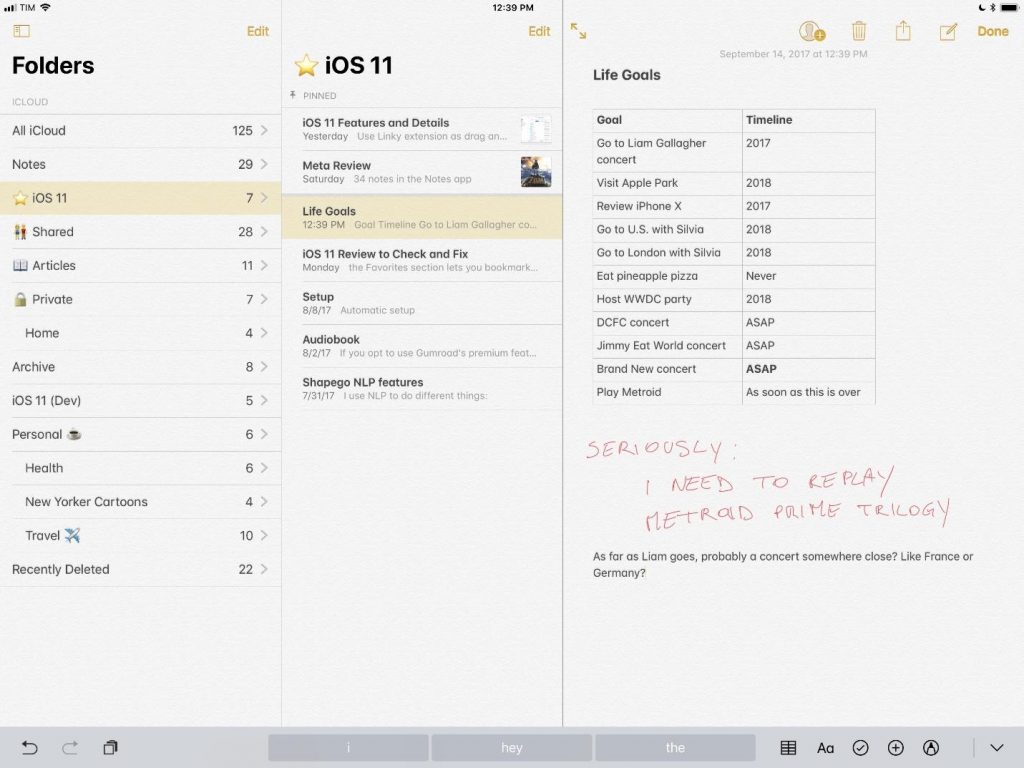Tap the star icon on iOS 11 folder
Viewport: 1024px width, 768px height.
click(x=20, y=198)
